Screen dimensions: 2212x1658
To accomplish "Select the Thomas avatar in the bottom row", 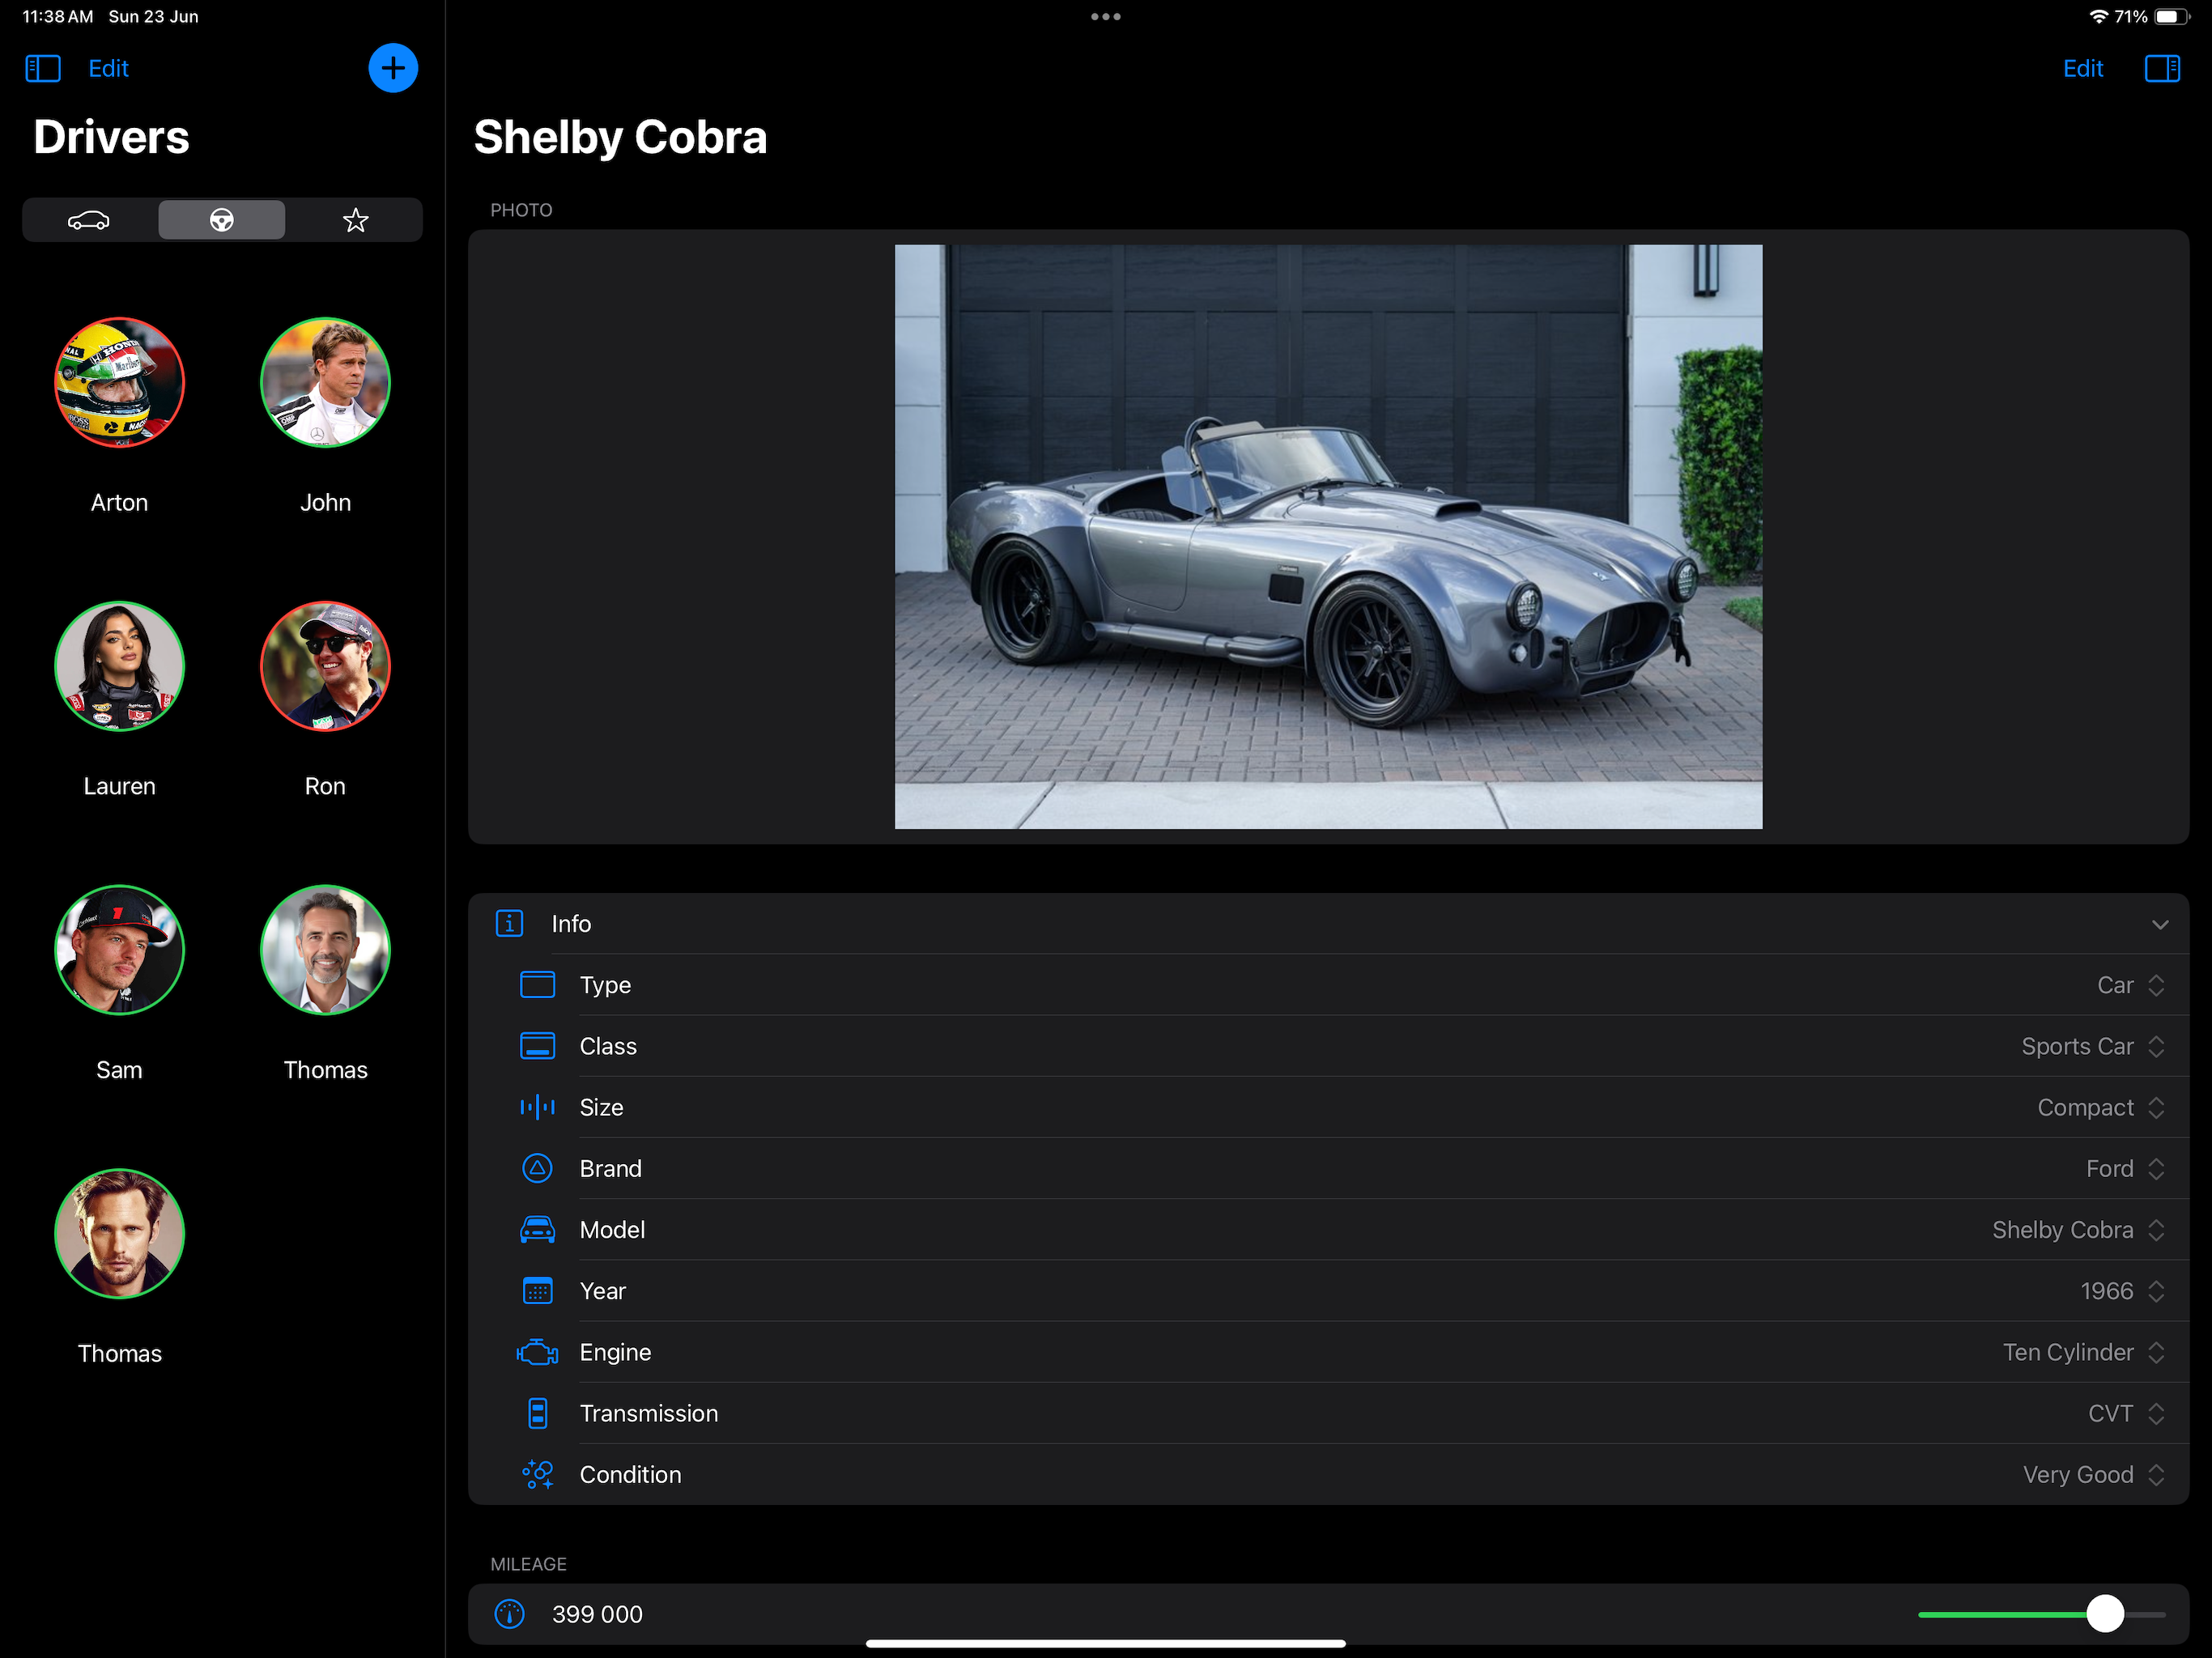I will [x=119, y=1234].
